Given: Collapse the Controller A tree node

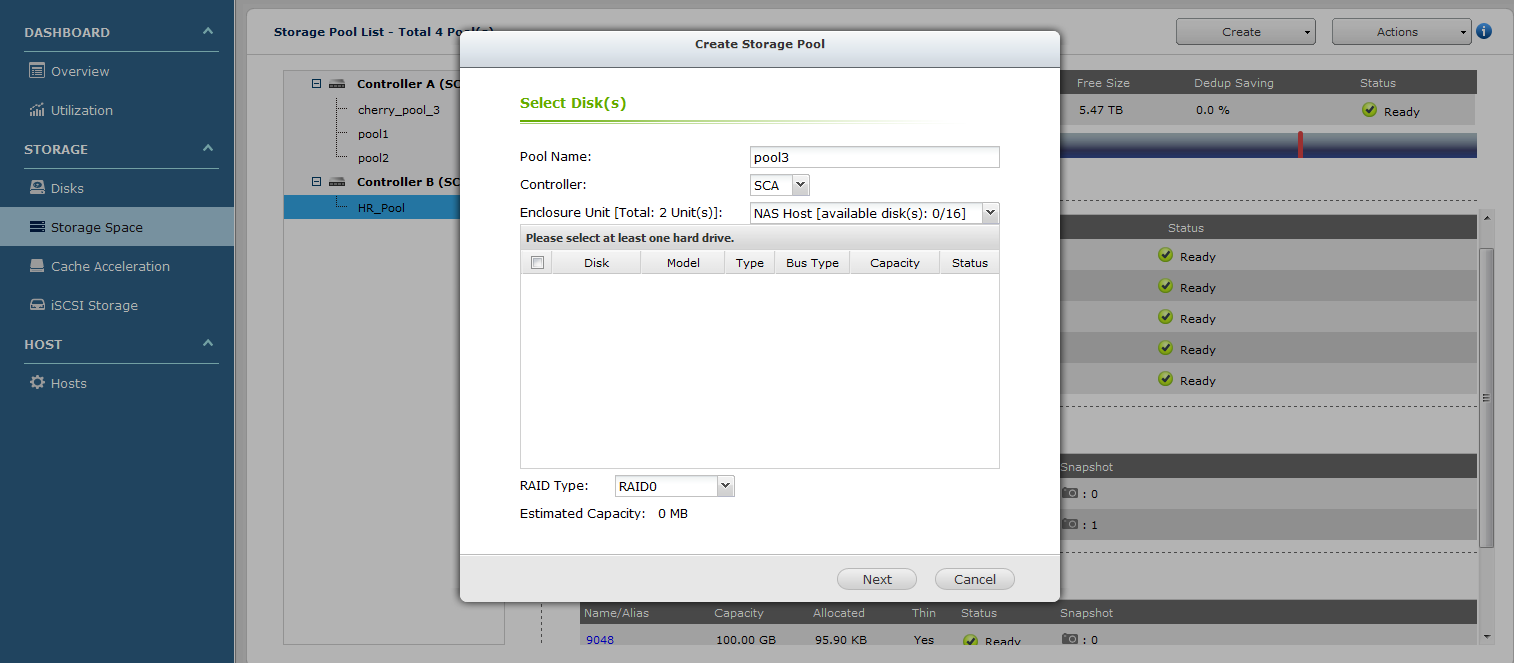Looking at the screenshot, I should [316, 84].
